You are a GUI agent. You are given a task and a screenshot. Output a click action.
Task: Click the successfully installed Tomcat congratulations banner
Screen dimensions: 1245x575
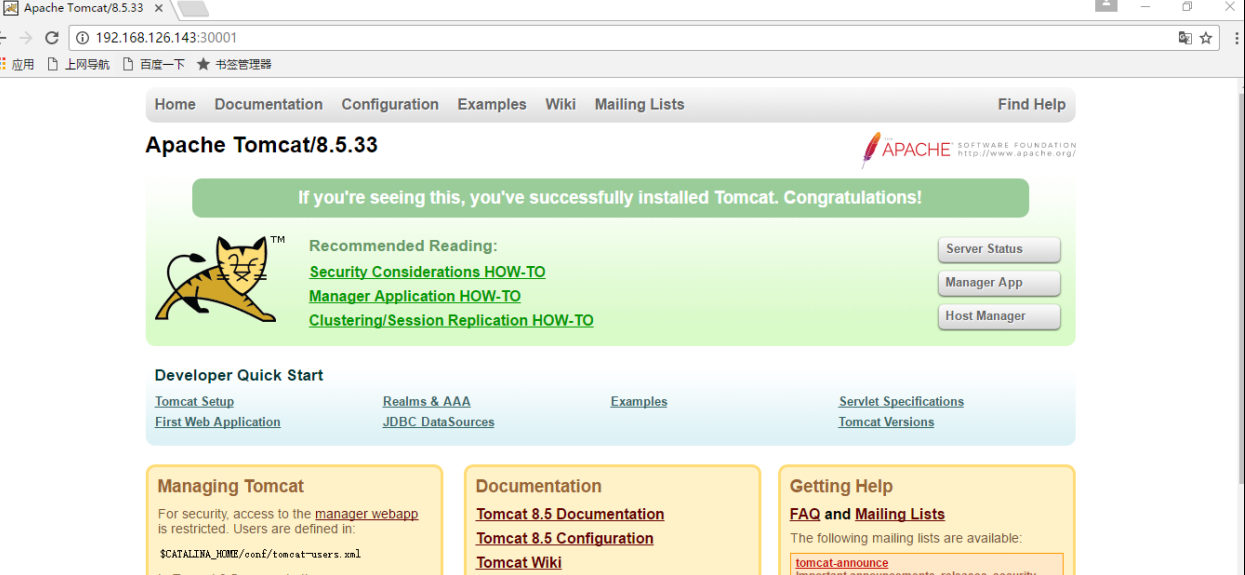click(610, 198)
